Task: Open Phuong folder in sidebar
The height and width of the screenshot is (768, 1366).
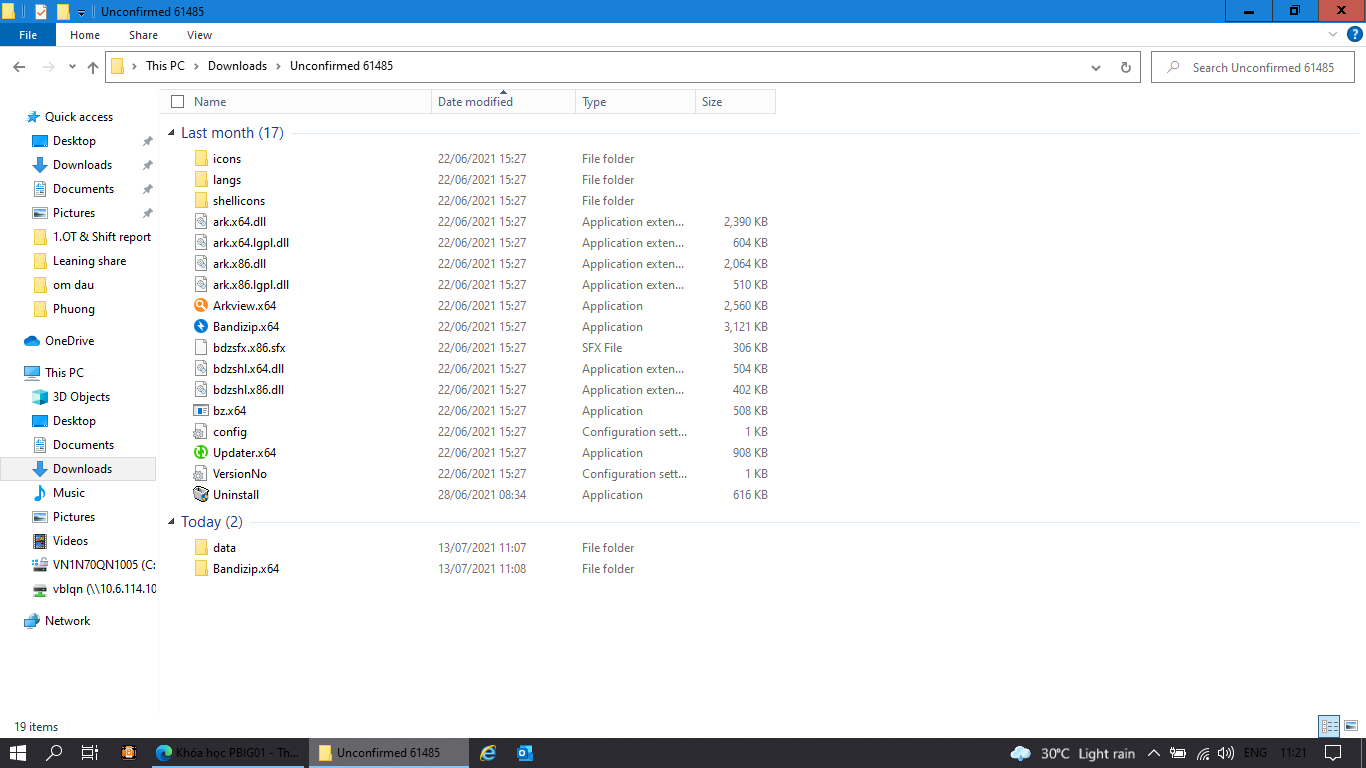Action: (73, 309)
